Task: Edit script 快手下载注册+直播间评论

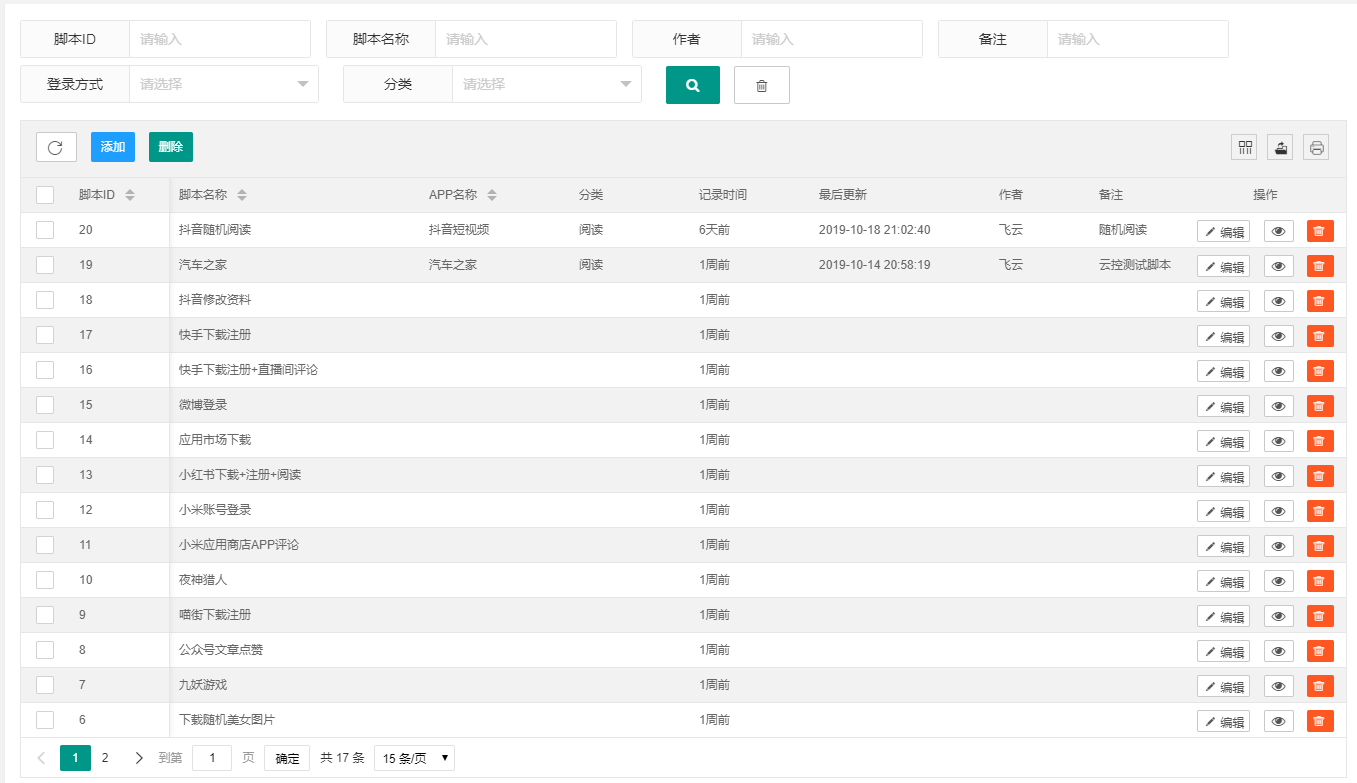Action: 1224,371
